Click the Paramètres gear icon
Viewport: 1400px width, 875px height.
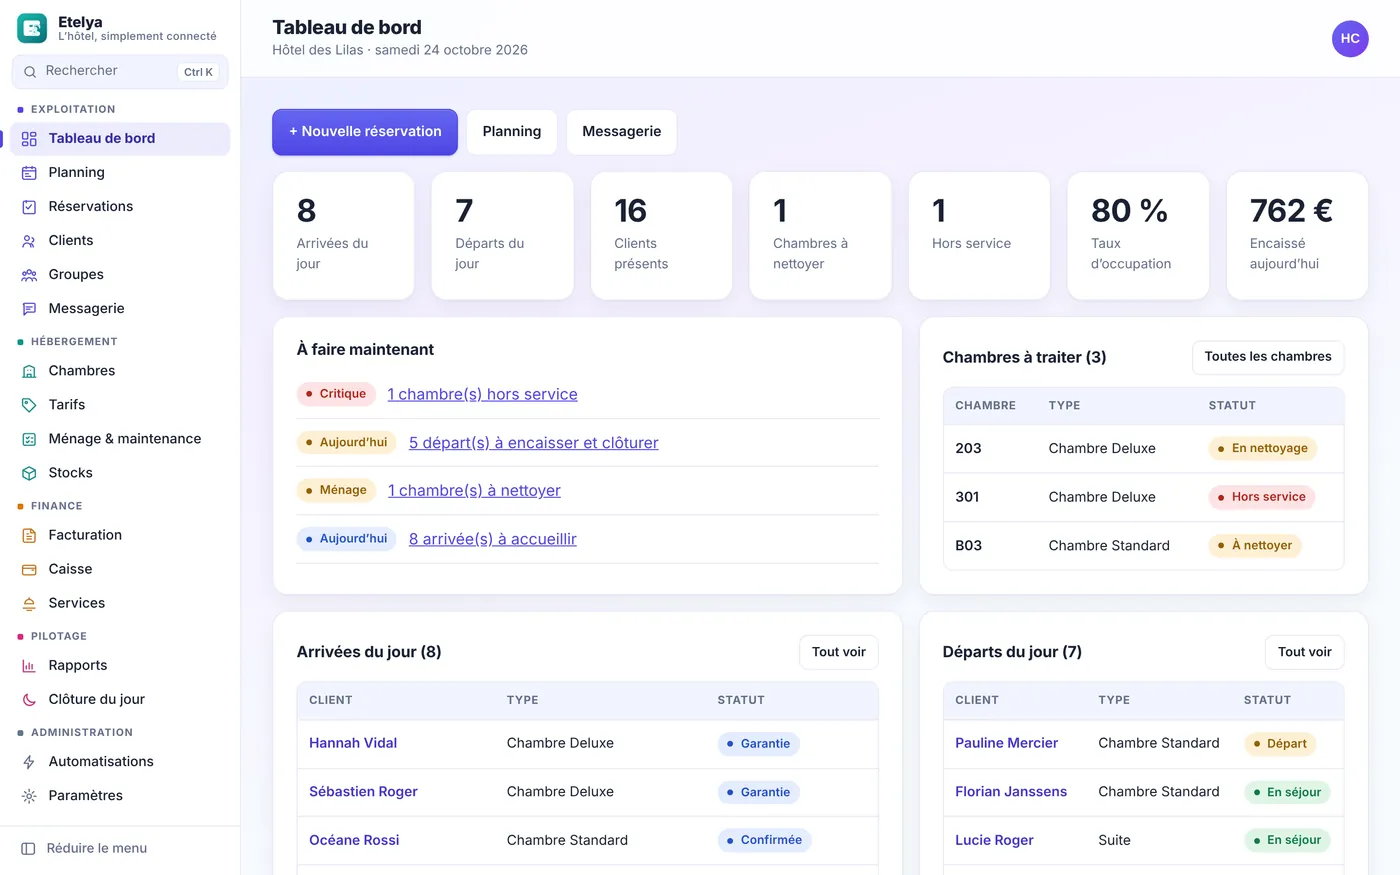[x=29, y=796]
